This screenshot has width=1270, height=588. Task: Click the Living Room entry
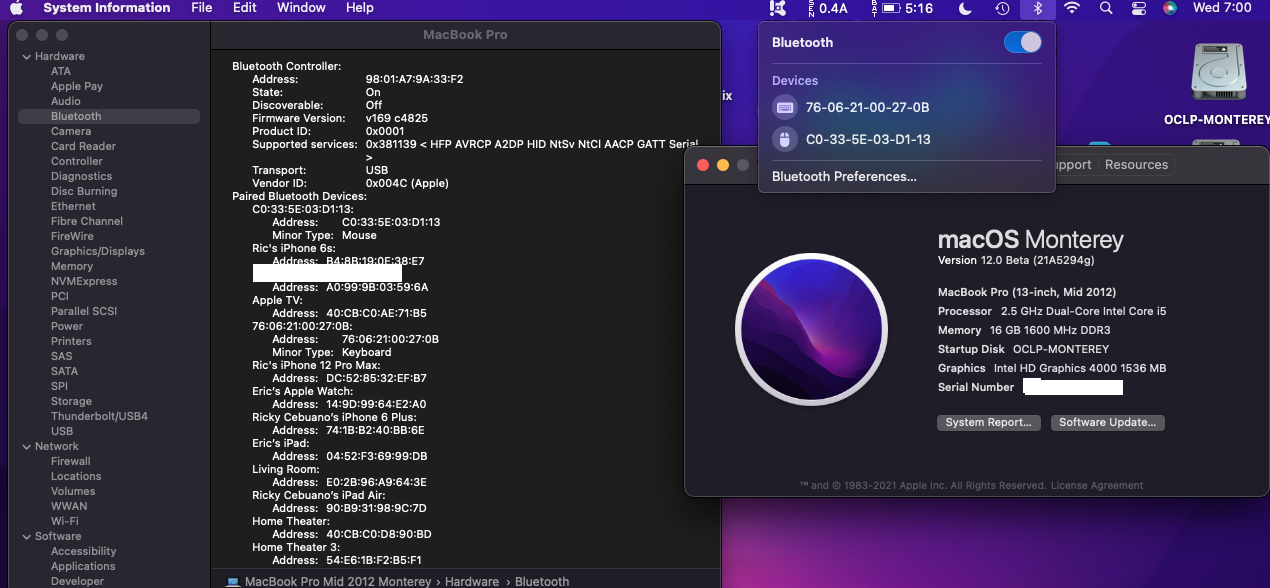(x=286, y=469)
